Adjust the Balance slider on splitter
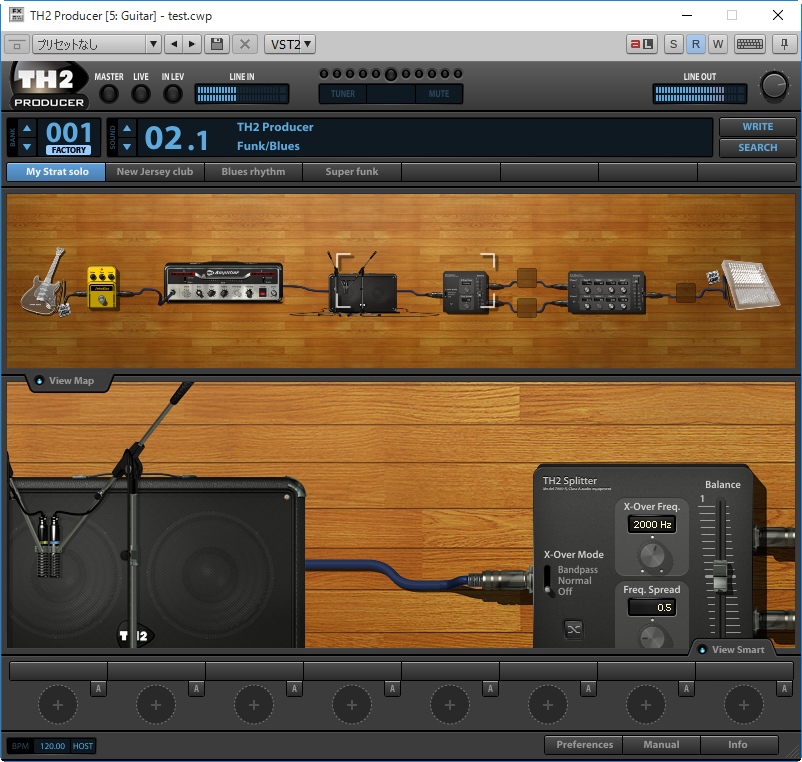 [x=720, y=577]
